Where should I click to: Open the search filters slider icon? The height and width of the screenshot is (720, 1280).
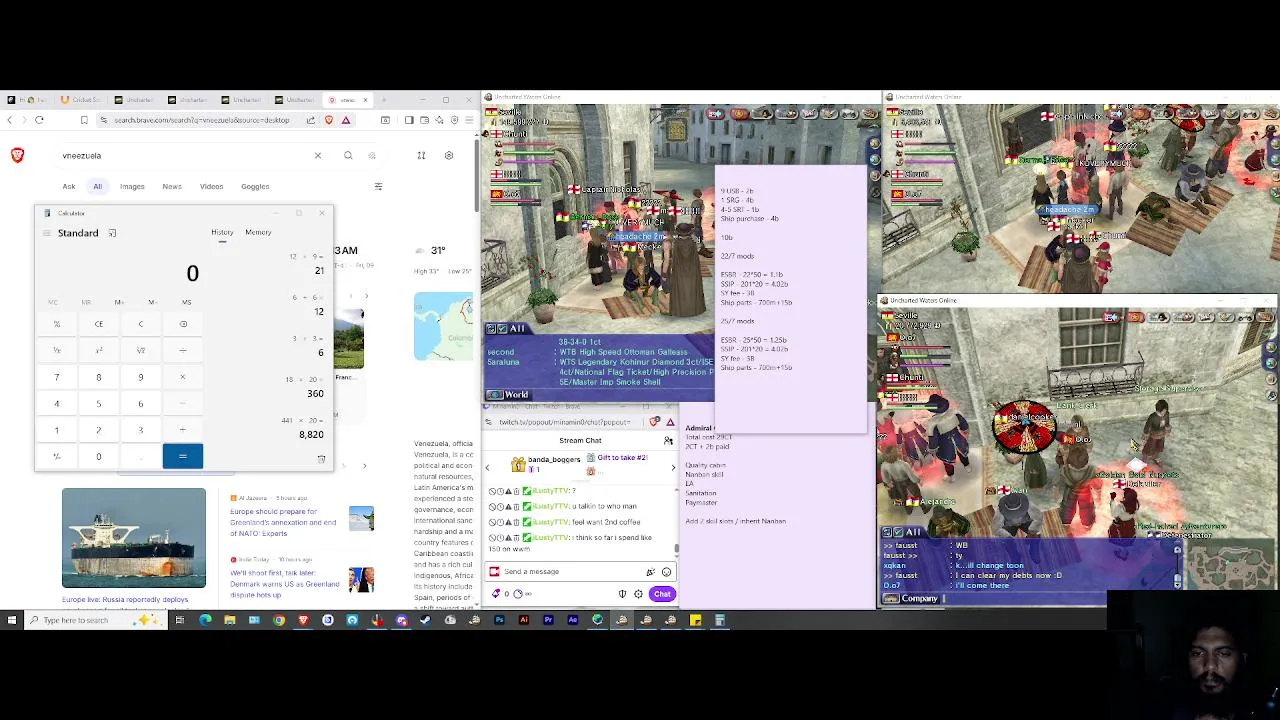[x=378, y=186]
